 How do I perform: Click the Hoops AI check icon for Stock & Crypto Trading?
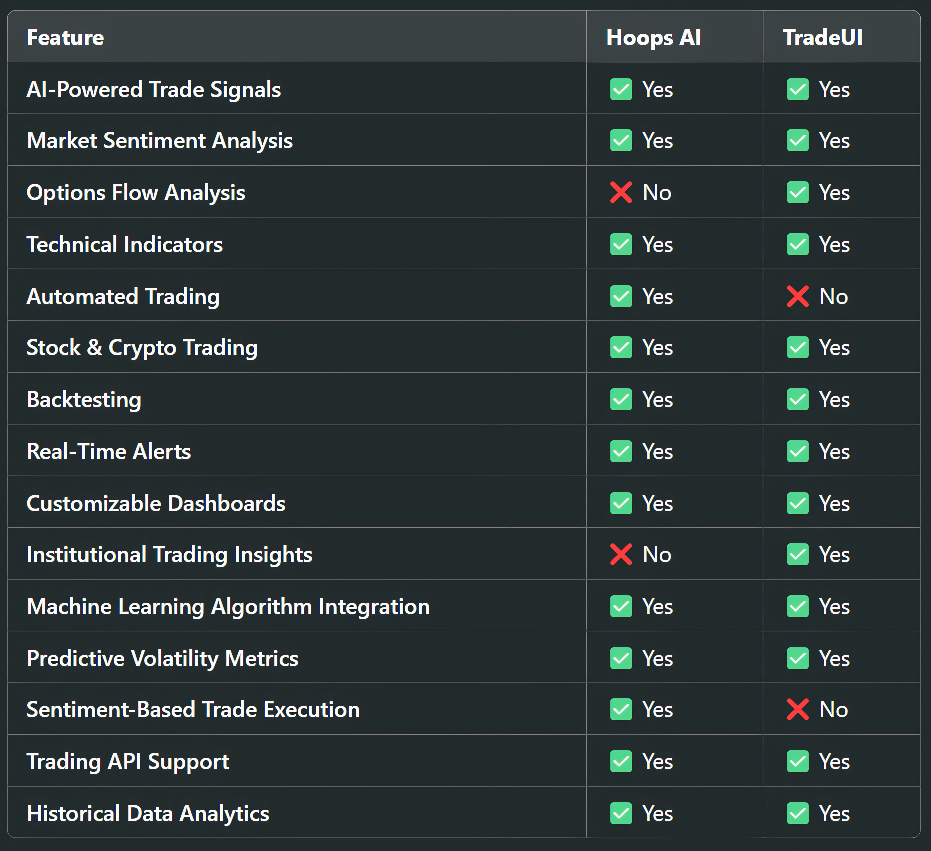pyautogui.click(x=621, y=347)
